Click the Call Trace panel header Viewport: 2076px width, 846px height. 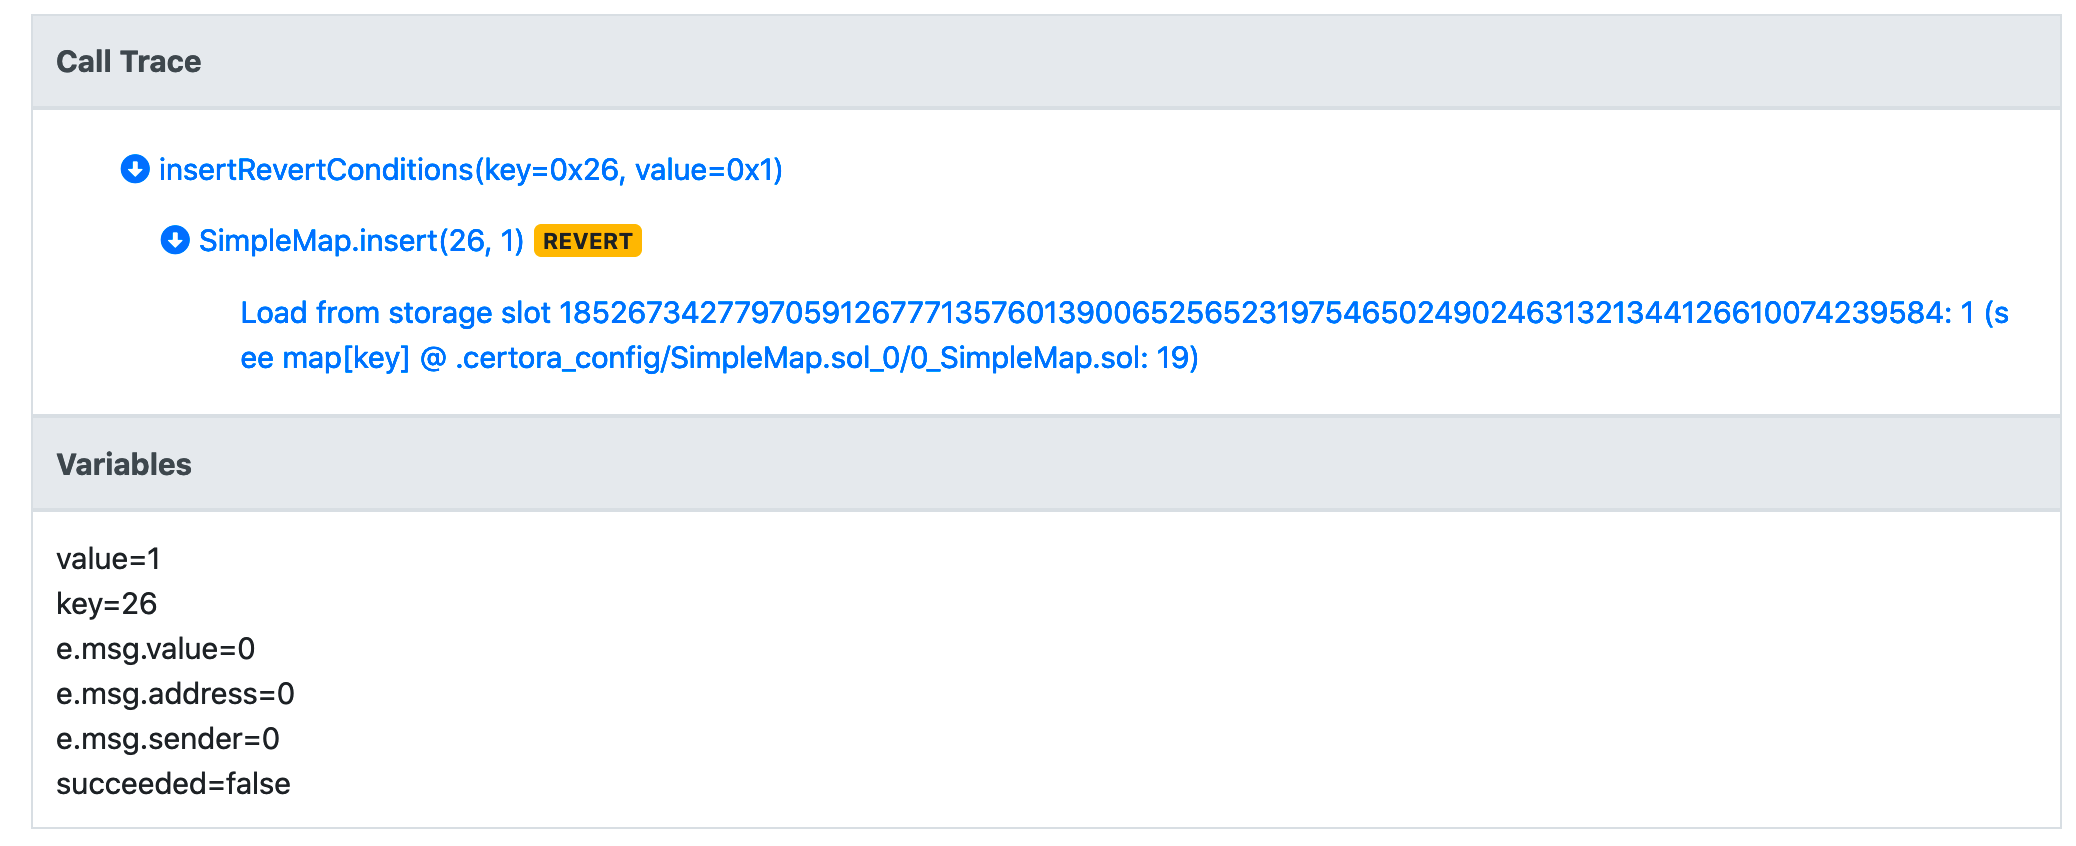pos(129,61)
